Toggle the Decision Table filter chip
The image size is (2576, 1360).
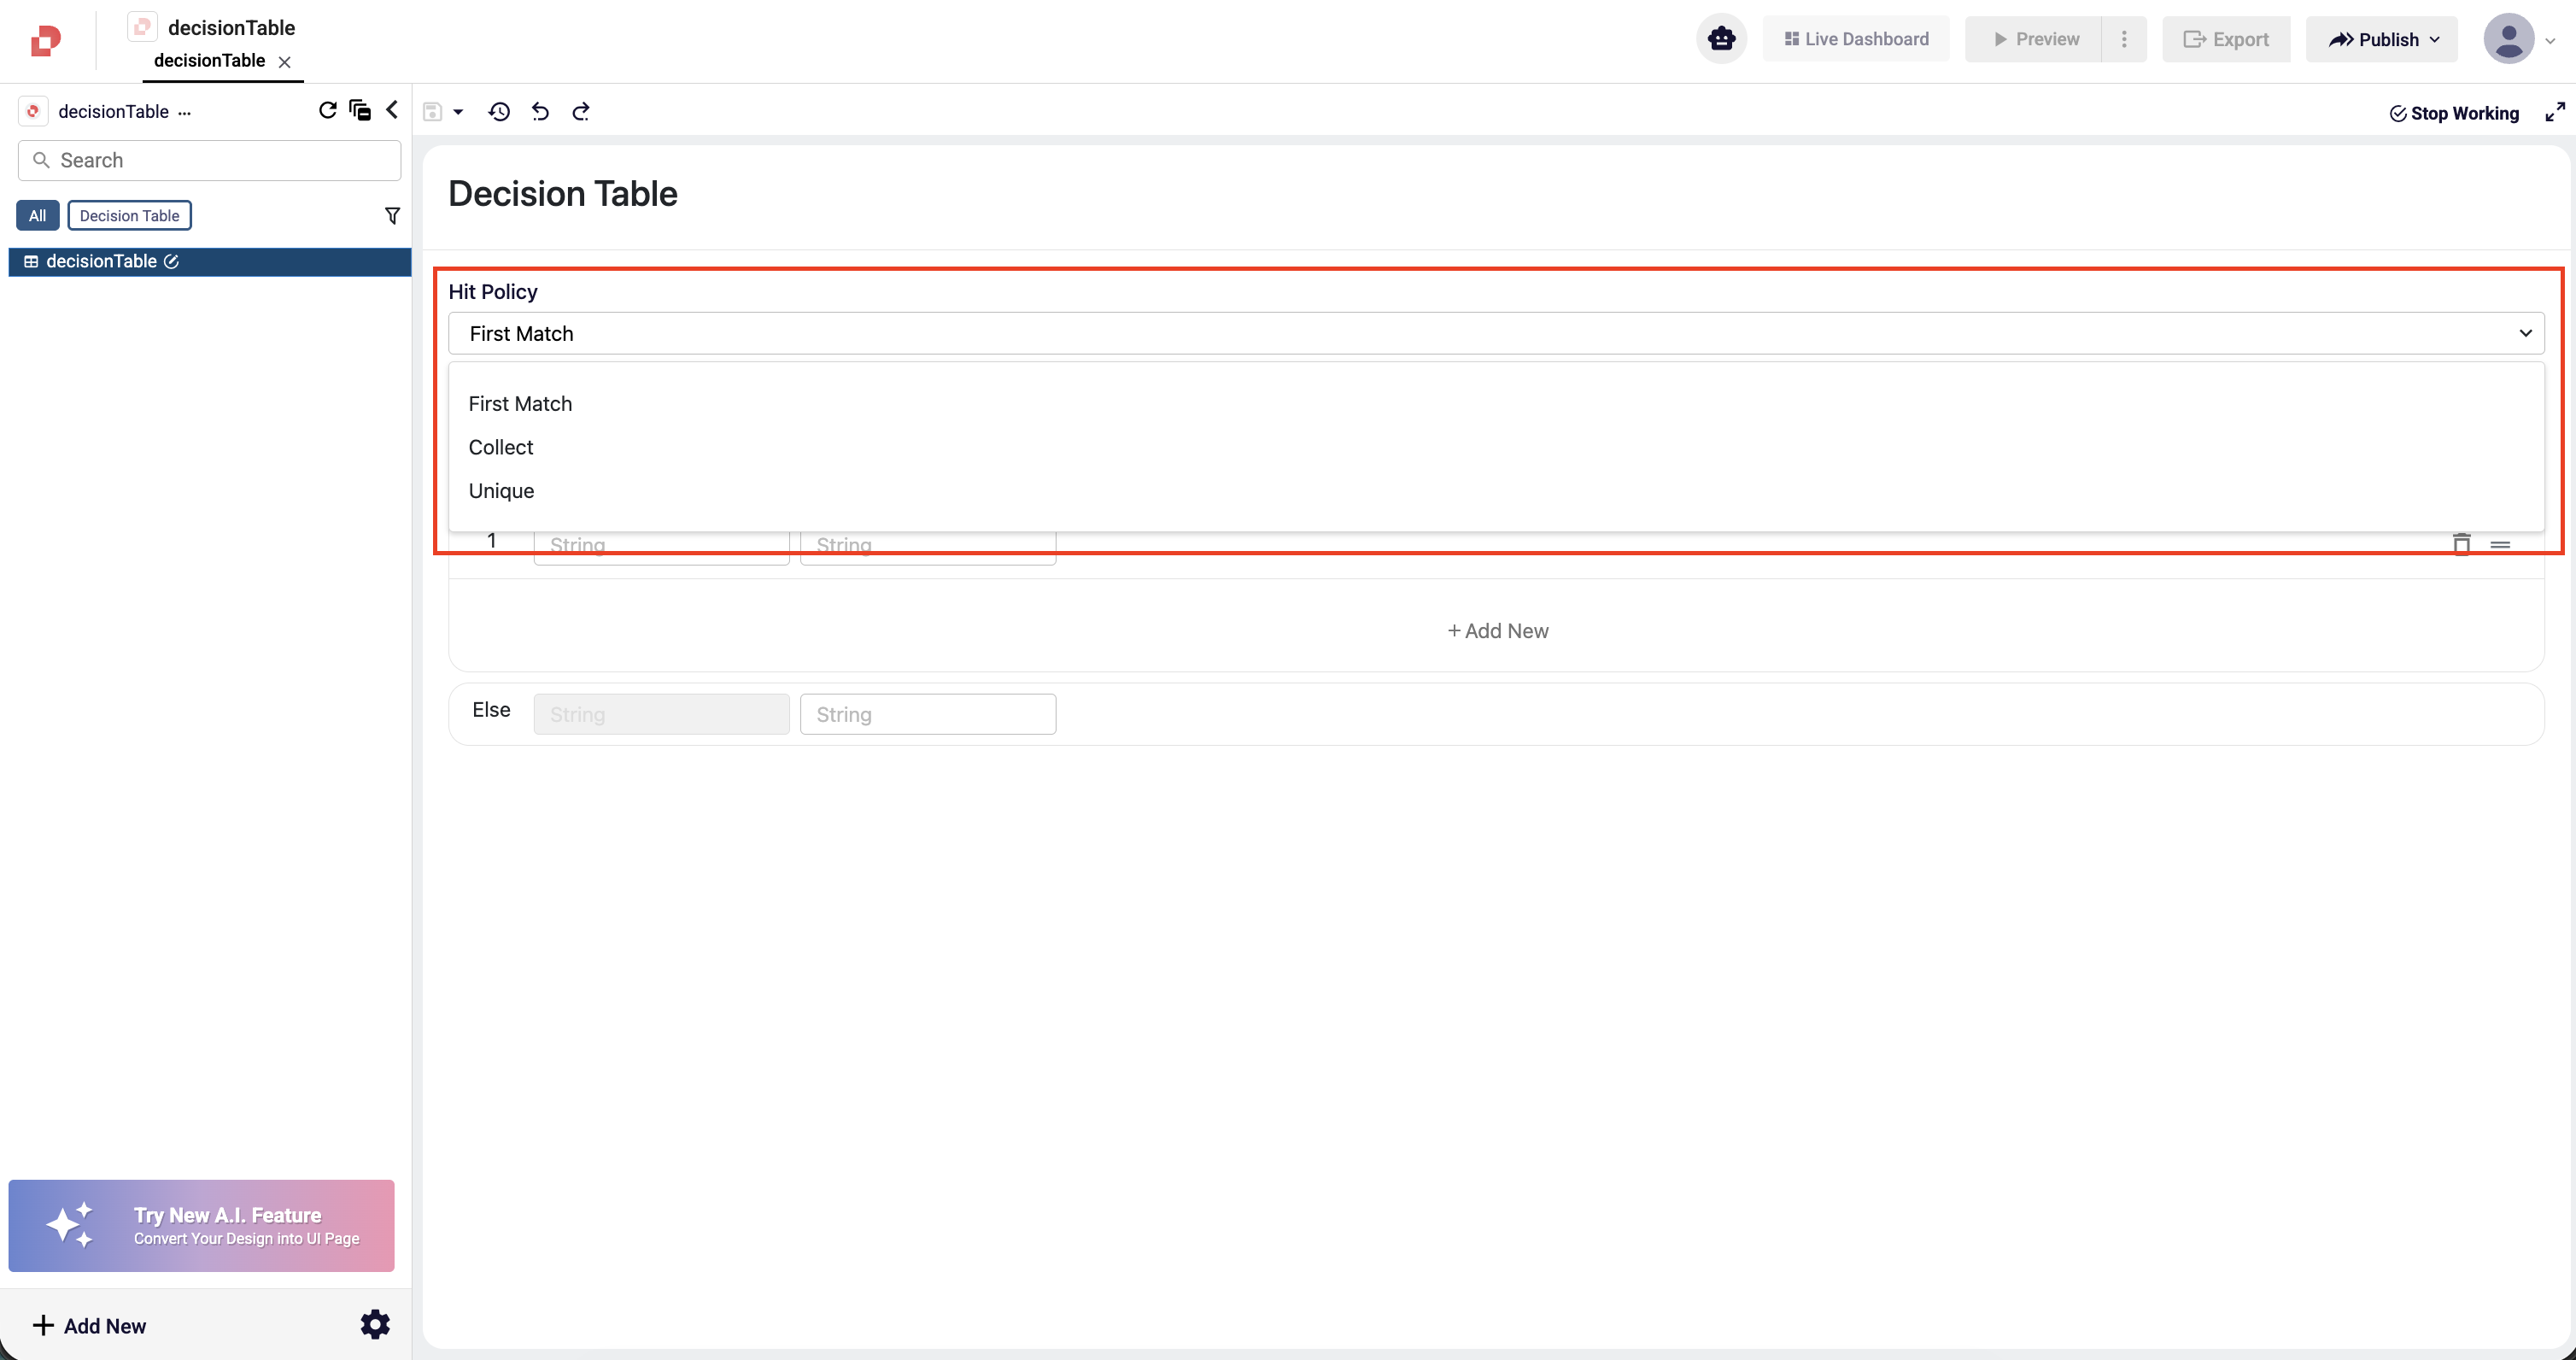[129, 216]
